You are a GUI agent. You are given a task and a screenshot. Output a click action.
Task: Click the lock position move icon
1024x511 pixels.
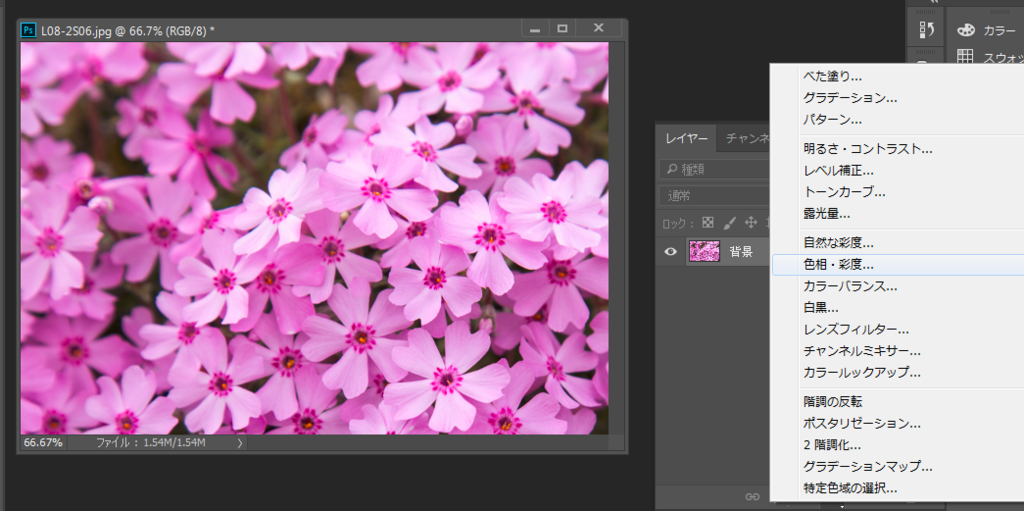point(751,223)
